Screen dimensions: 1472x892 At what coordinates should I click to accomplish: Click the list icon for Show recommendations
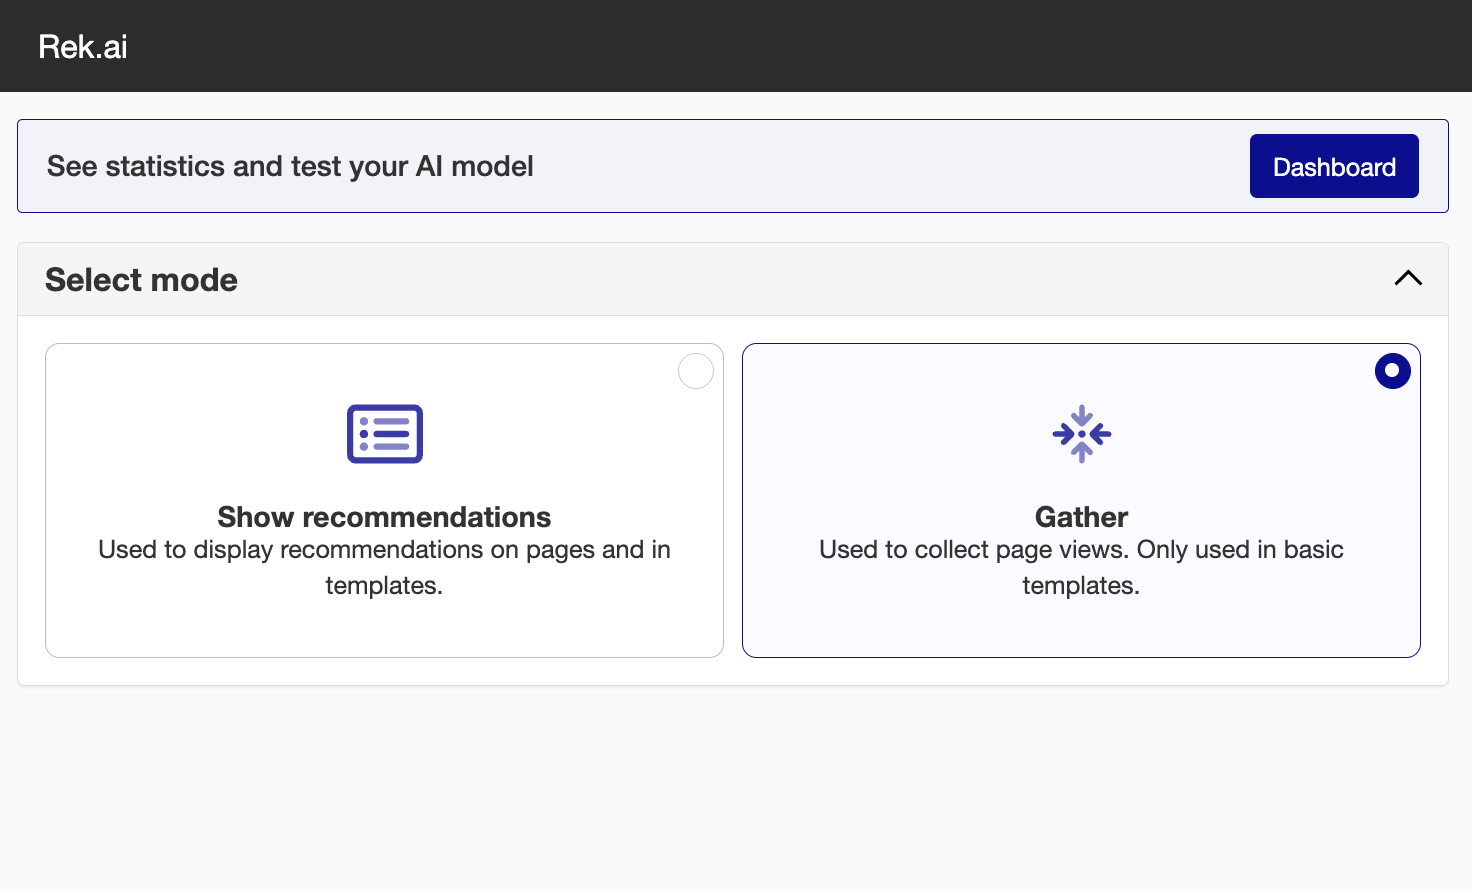384,434
